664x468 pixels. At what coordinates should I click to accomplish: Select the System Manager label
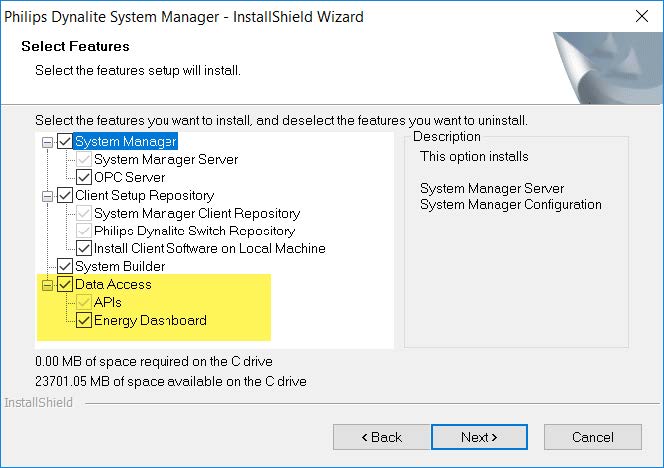126,141
